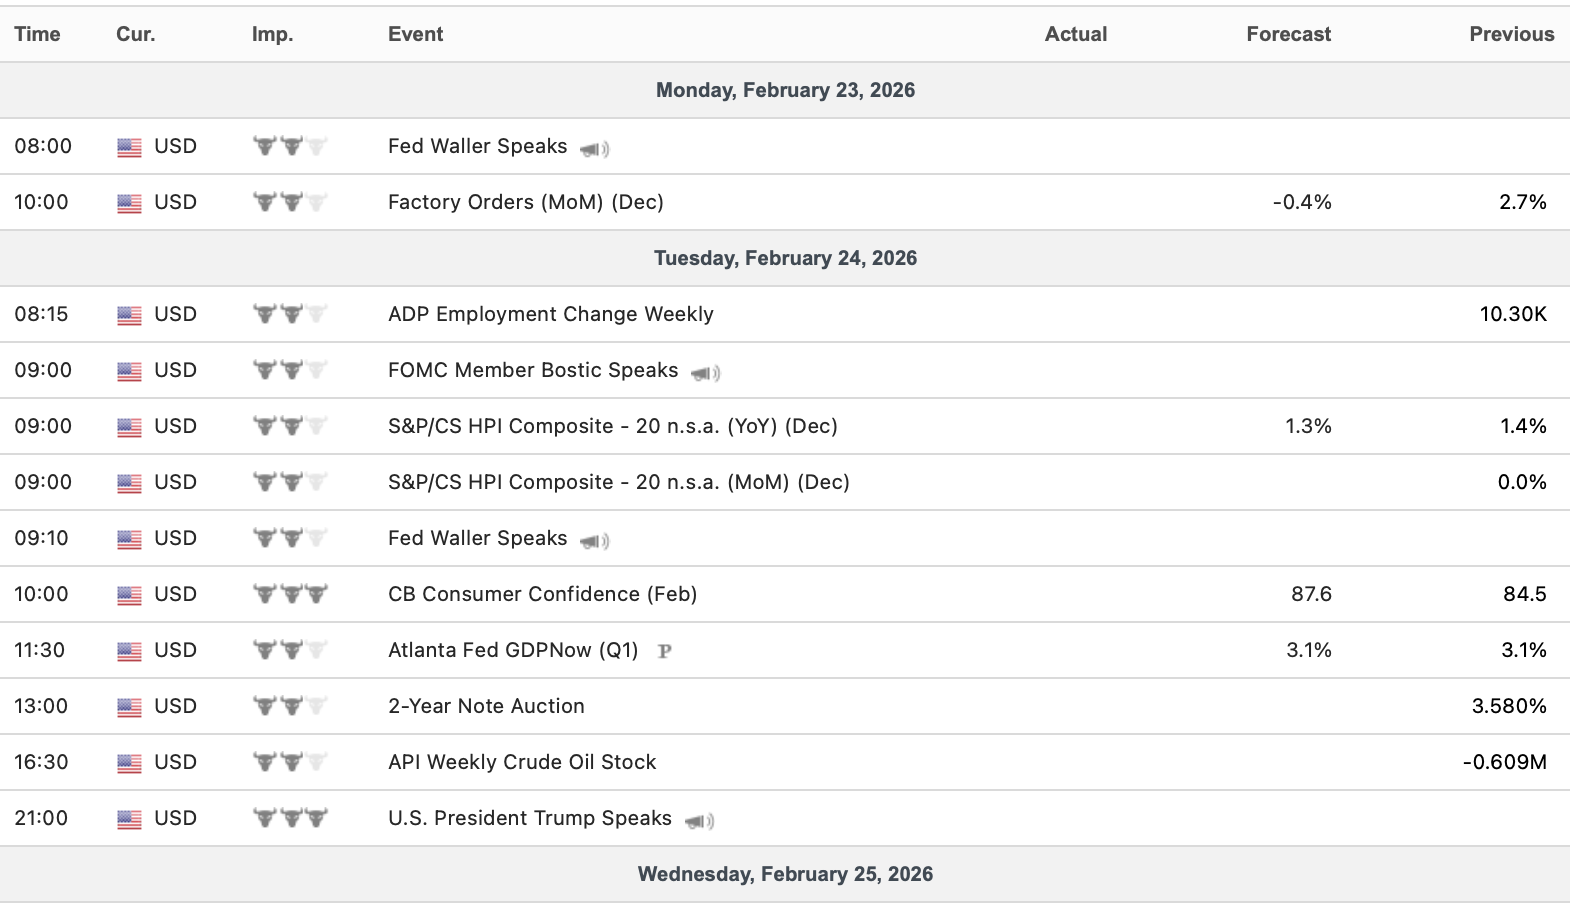
Task: Click the Time column header
Action: (x=37, y=34)
